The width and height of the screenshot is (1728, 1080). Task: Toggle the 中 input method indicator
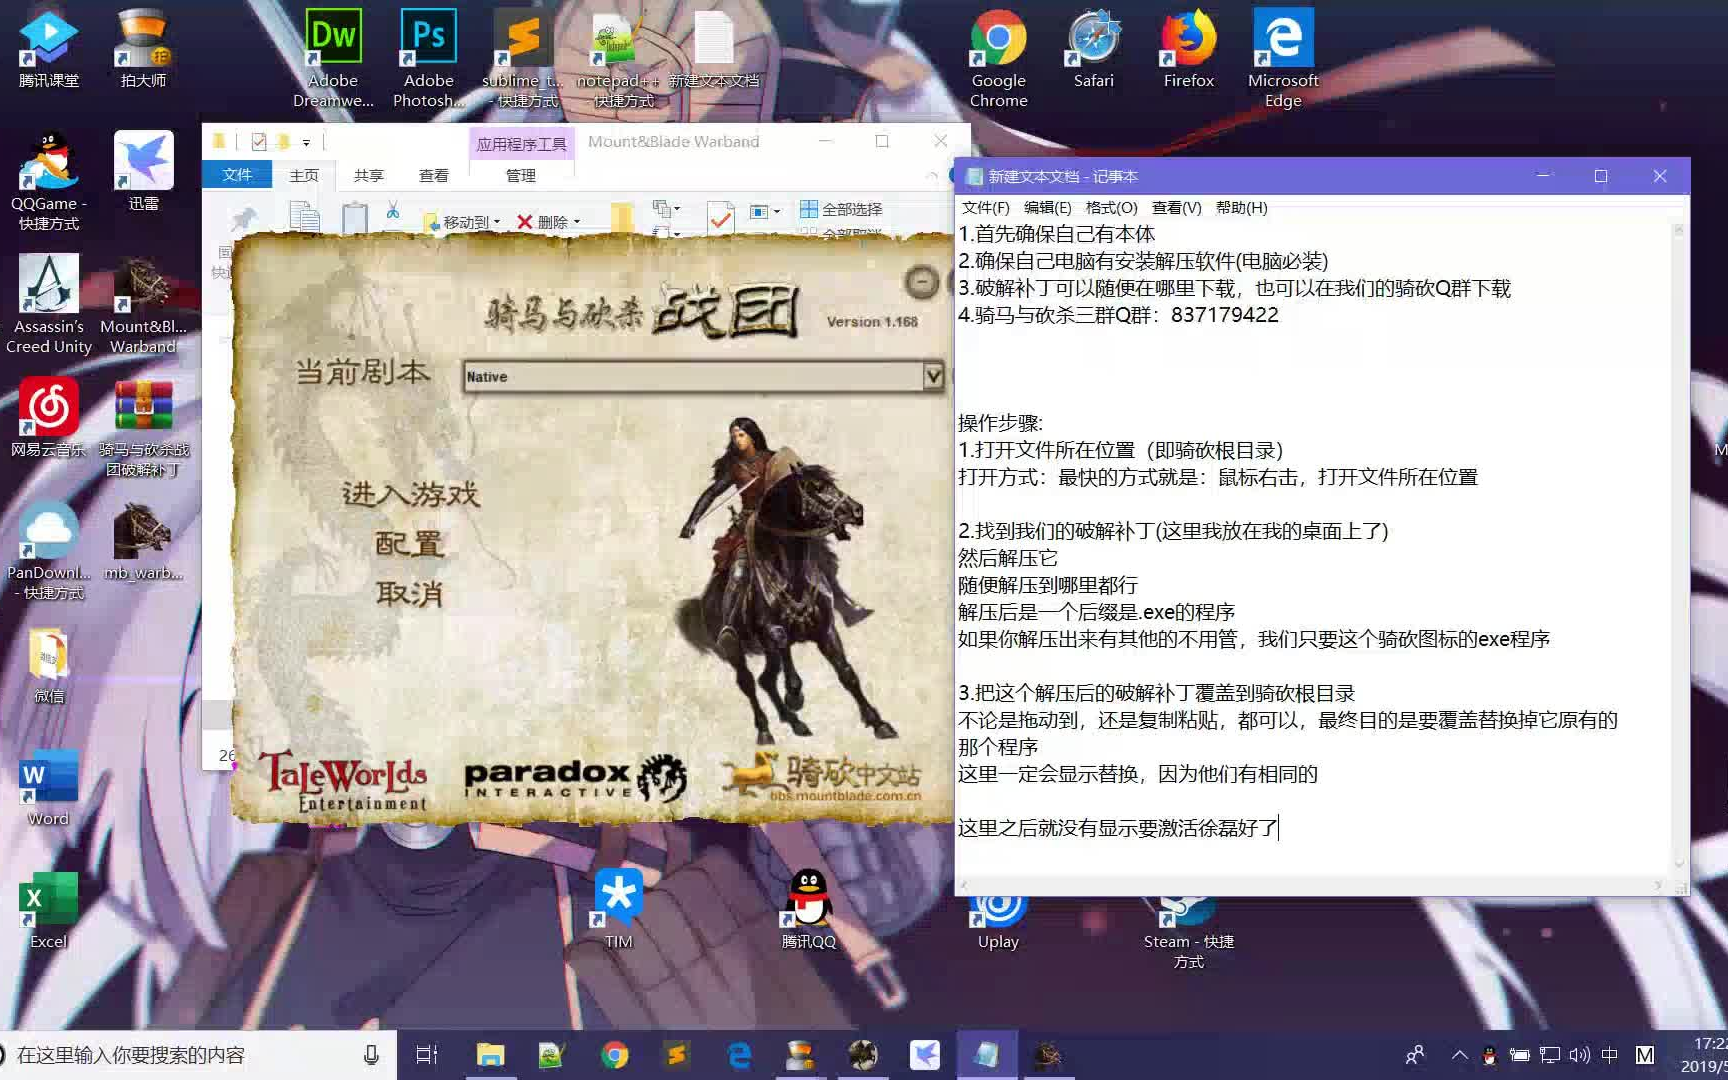click(1610, 1055)
